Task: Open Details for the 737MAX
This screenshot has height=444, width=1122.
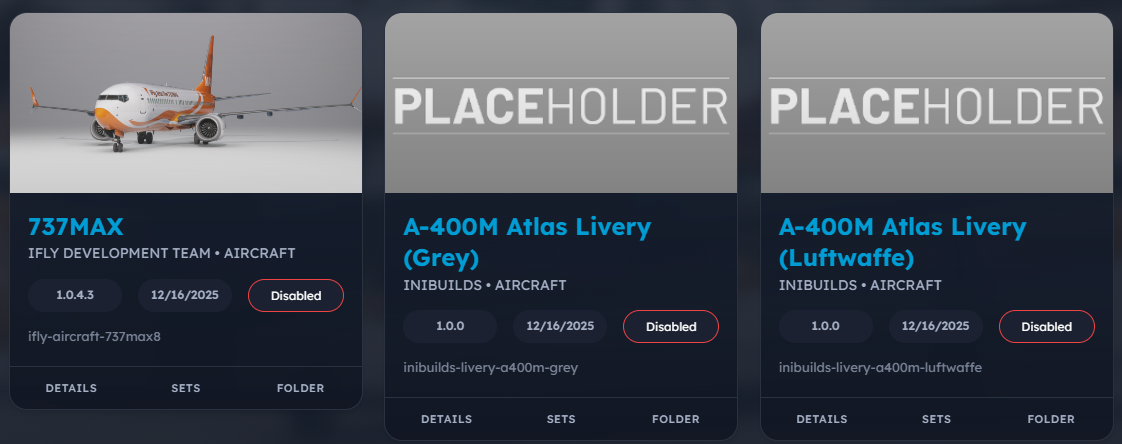Action: [x=70, y=388]
